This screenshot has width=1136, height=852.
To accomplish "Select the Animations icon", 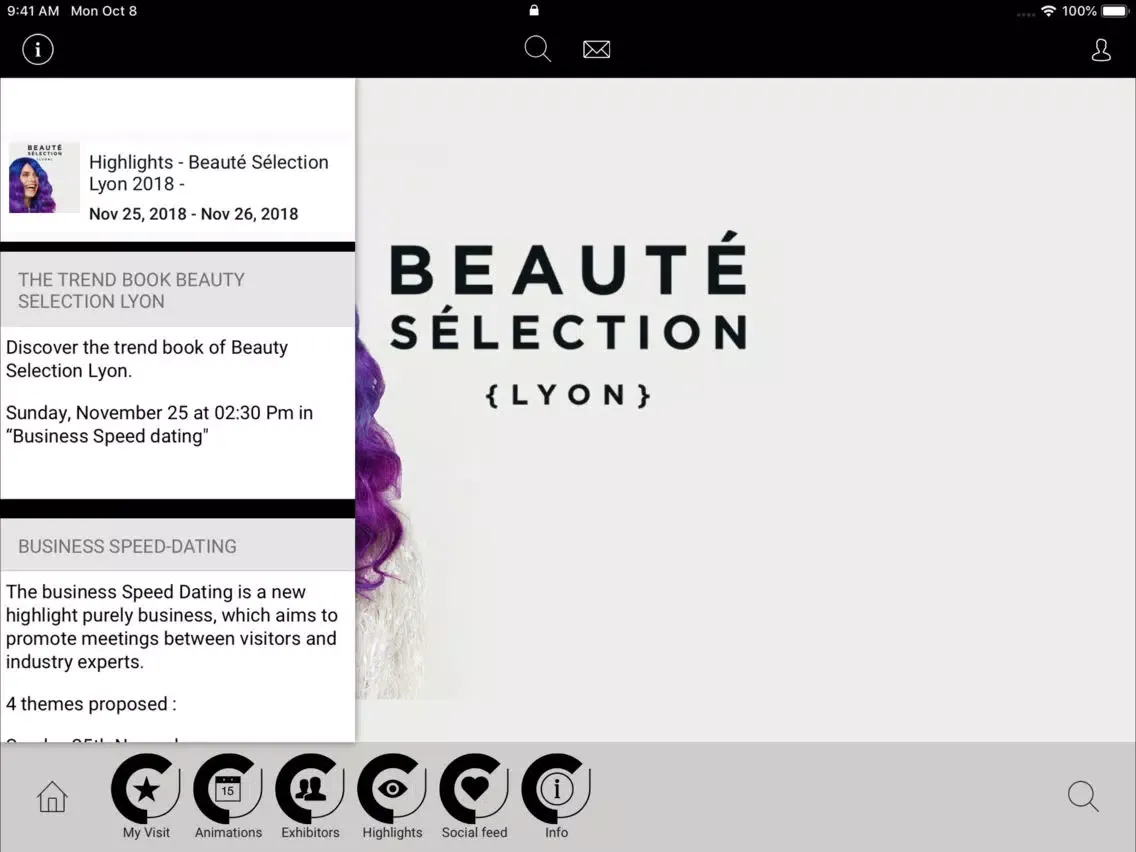I will click(x=228, y=797).
